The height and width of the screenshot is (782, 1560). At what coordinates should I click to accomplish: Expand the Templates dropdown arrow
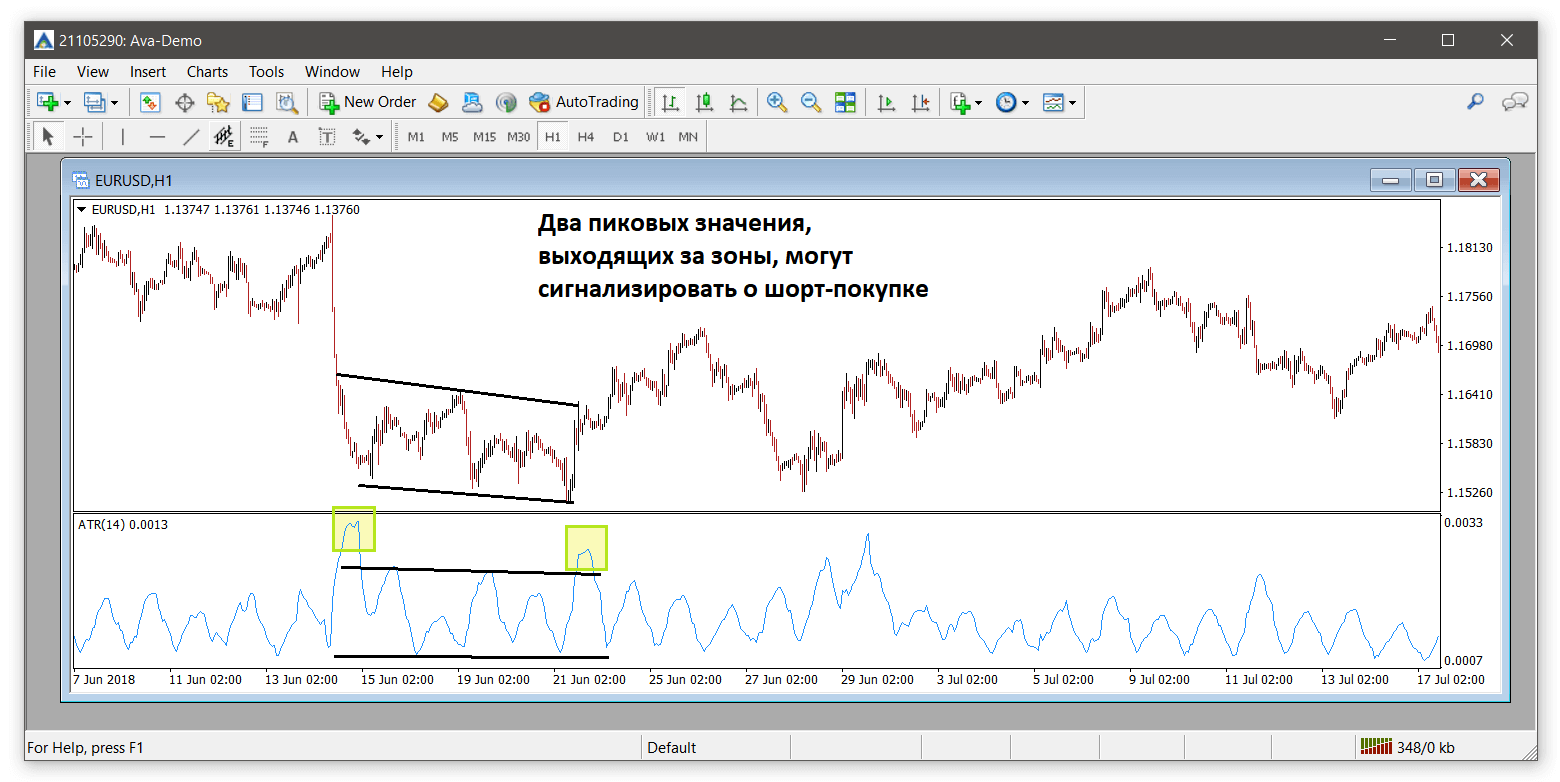coord(1072,103)
